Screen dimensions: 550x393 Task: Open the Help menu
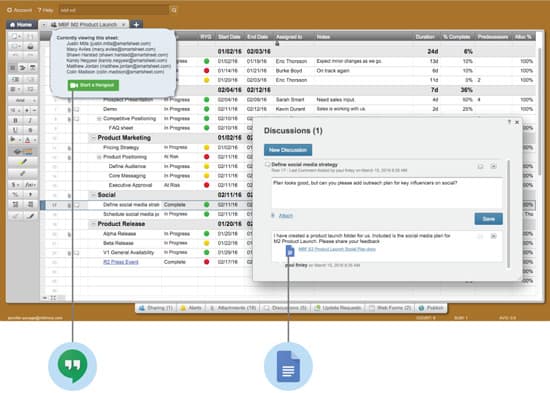46,10
